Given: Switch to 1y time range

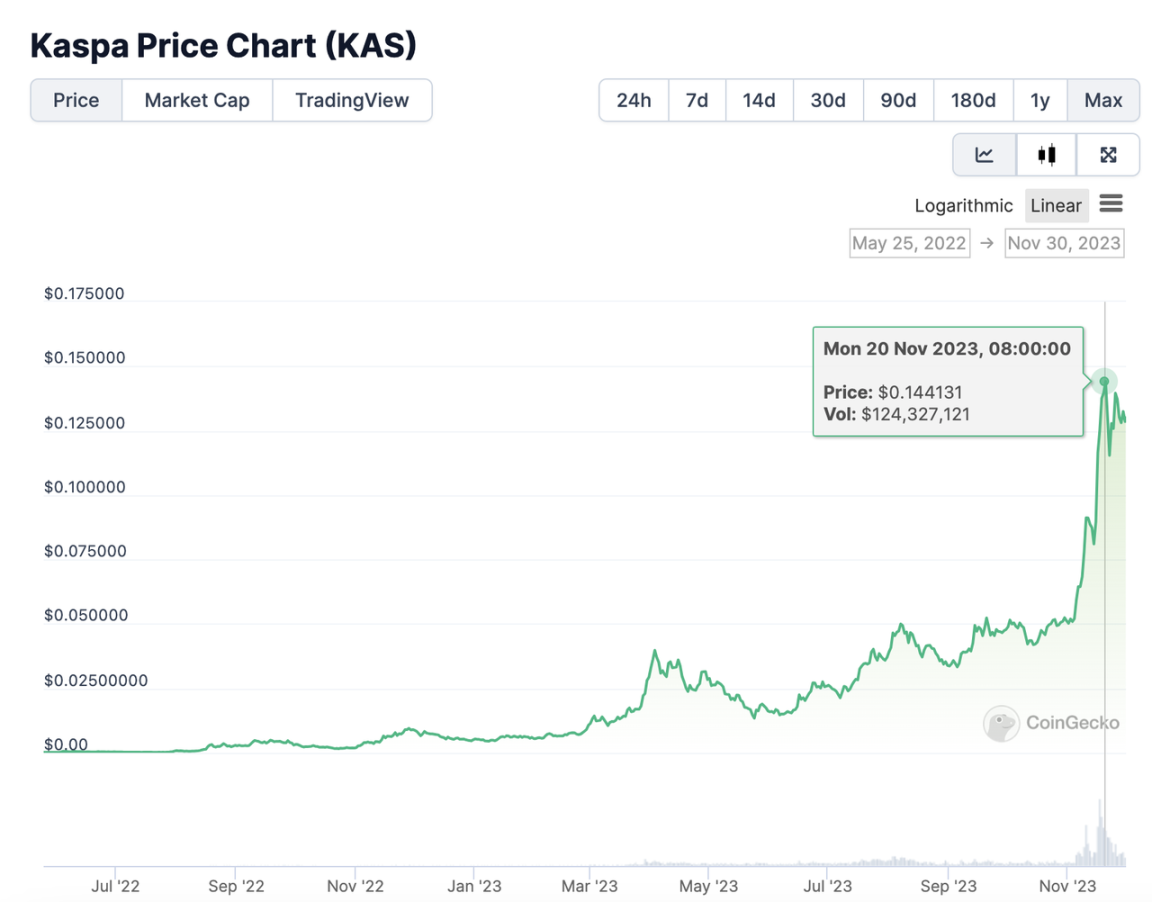Looking at the screenshot, I should [1040, 100].
